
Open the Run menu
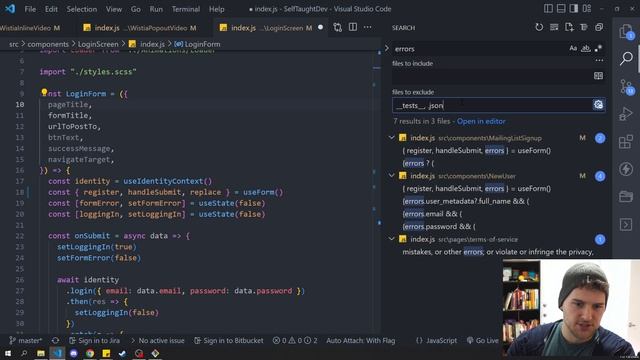click(156, 9)
